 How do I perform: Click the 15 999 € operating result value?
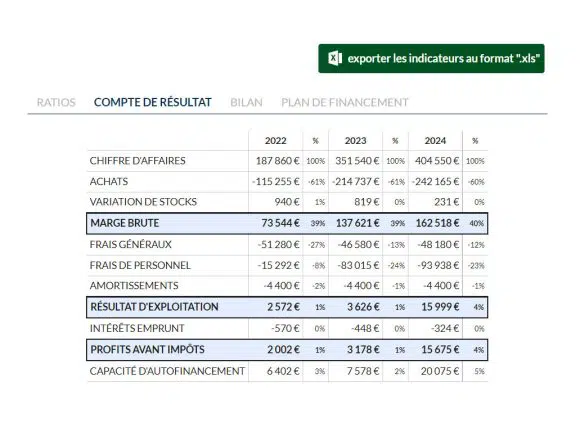click(x=441, y=307)
